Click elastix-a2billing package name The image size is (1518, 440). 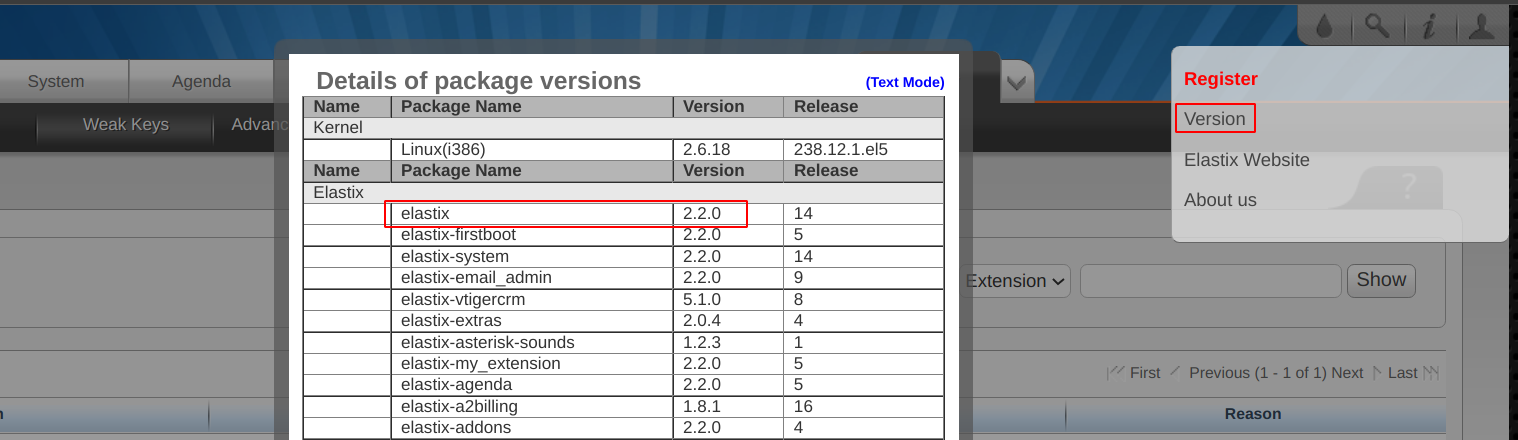click(459, 406)
